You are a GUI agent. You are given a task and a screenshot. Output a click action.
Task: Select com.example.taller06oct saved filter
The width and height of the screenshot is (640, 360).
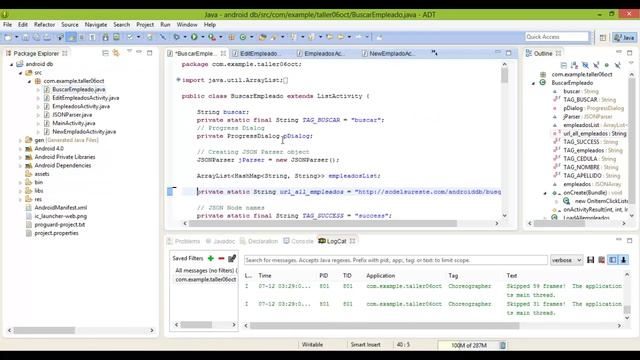click(x=206, y=280)
